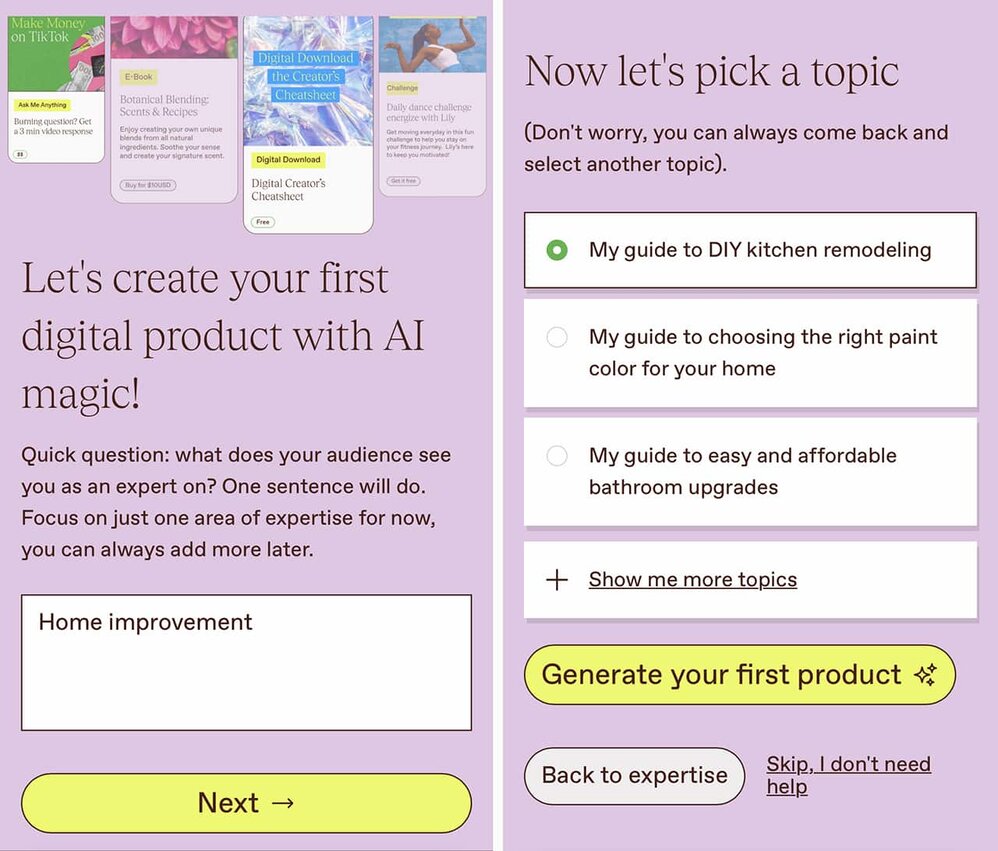The image size is (998, 851).
Task: Click the Free pill on Cheatsheet card
Action: (x=263, y=222)
